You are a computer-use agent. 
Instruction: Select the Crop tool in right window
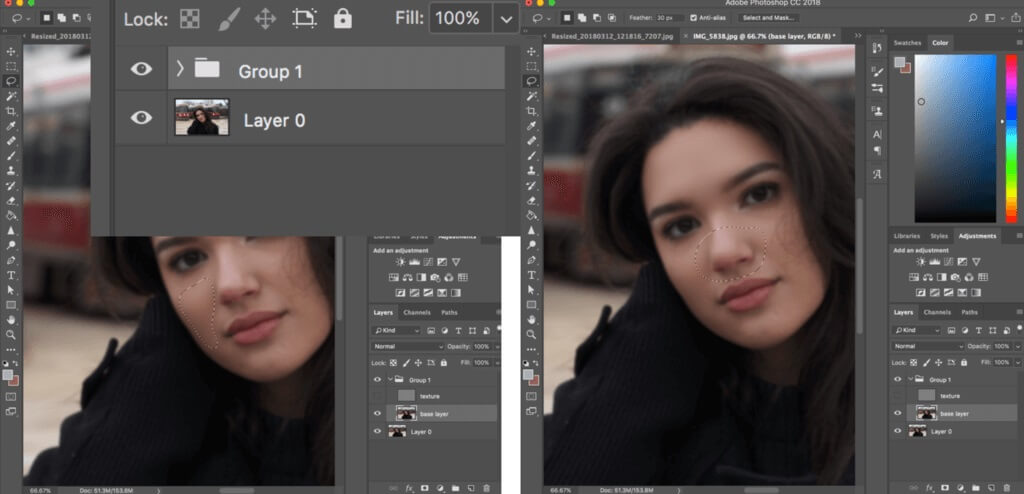532,111
